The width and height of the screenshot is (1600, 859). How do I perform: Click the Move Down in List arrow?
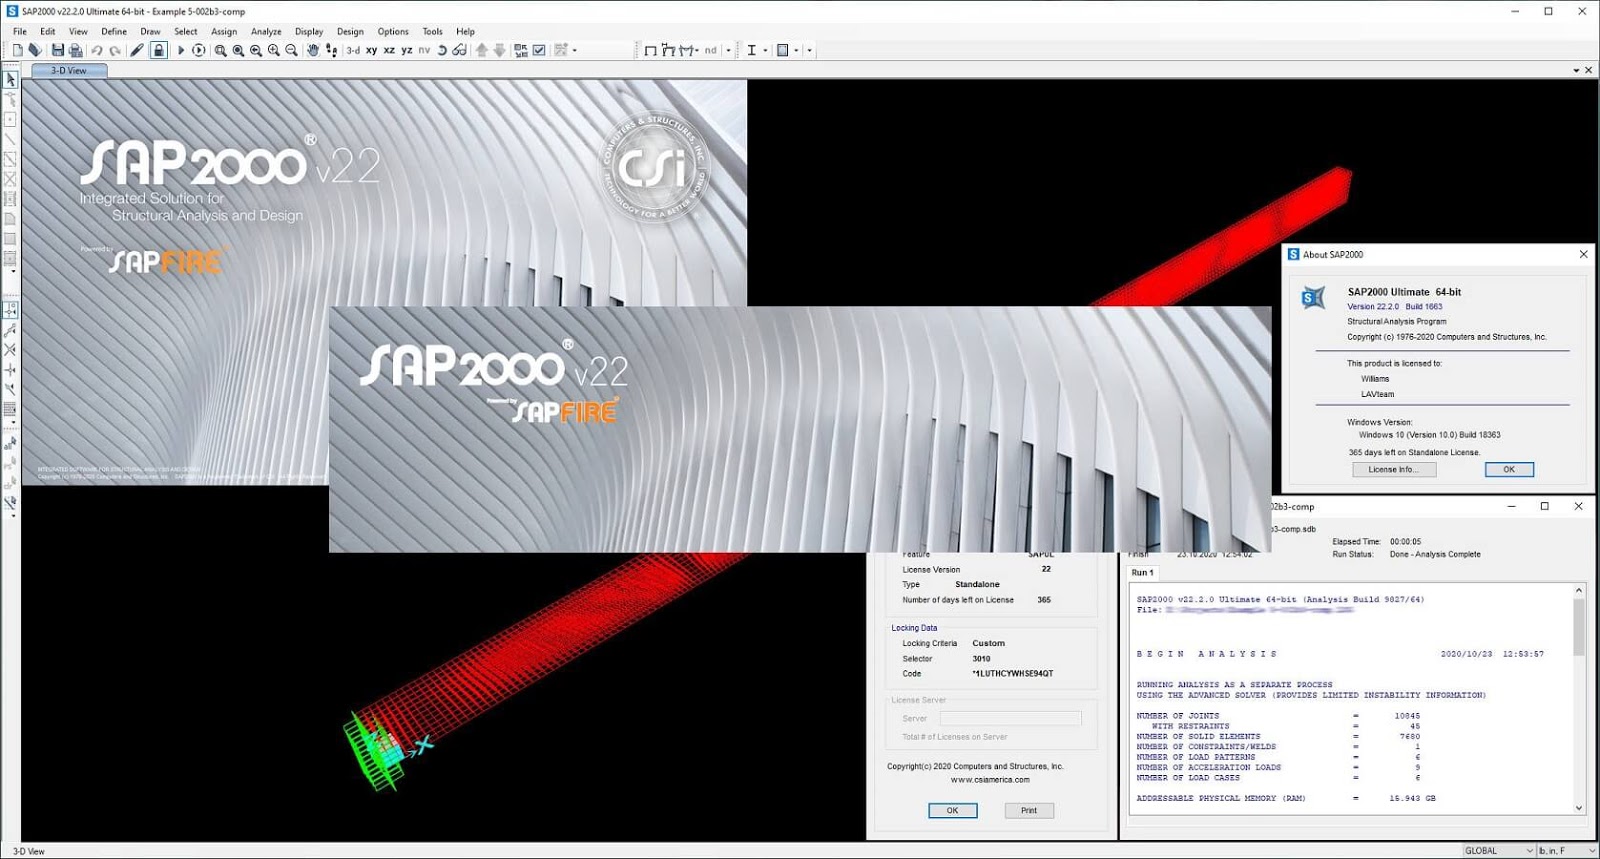[499, 50]
